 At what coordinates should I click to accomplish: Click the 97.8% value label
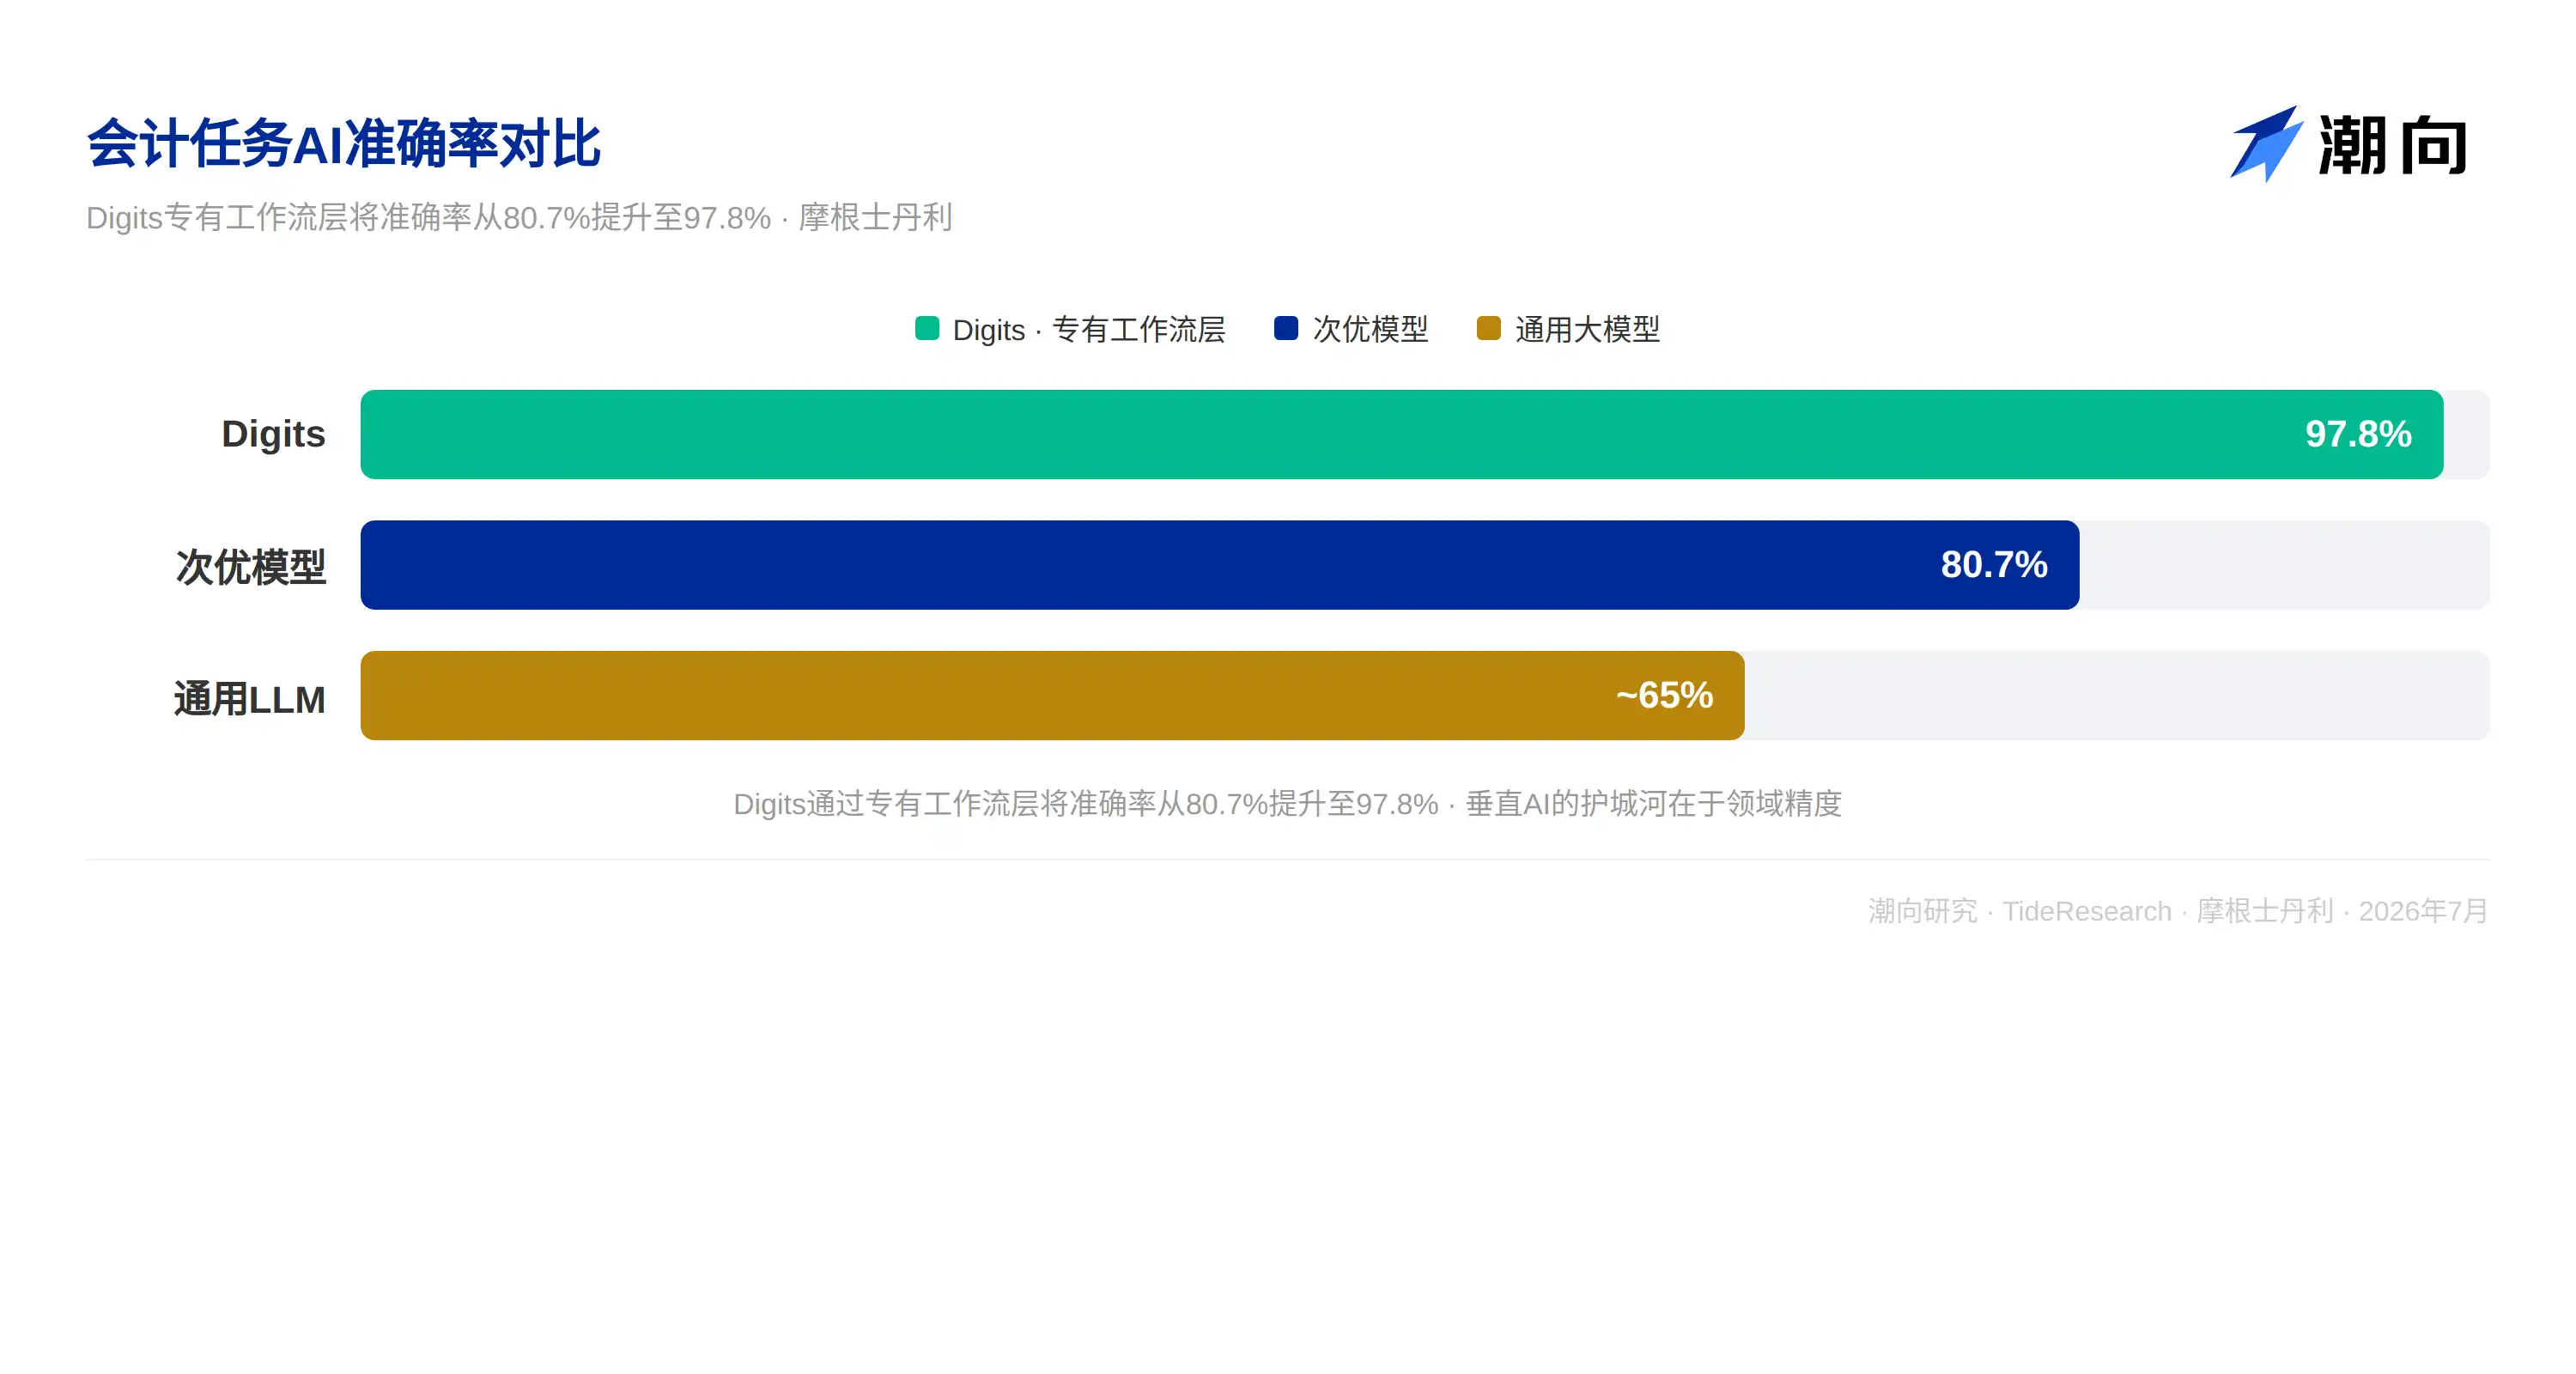click(x=2358, y=434)
